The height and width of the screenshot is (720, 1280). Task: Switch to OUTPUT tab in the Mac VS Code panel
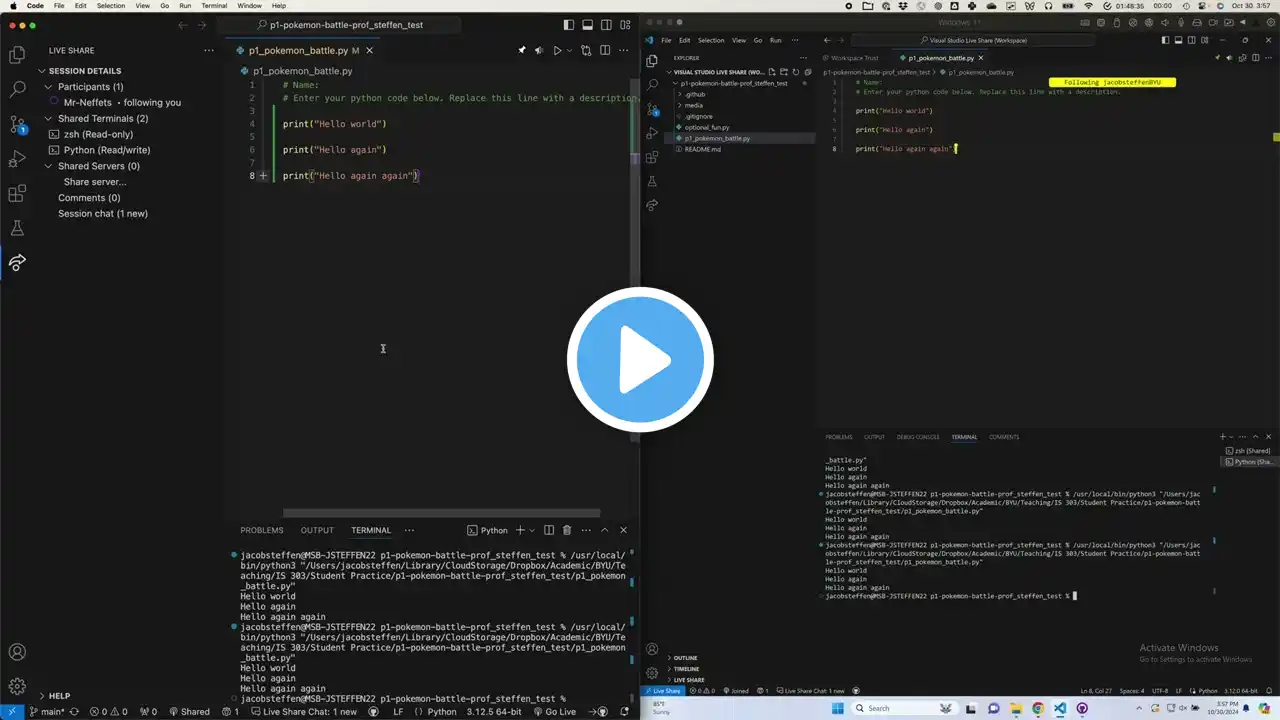(317, 530)
